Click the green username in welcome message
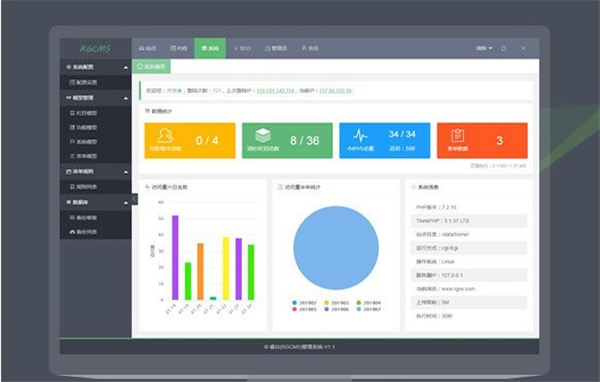The image size is (600, 382). coord(174,91)
